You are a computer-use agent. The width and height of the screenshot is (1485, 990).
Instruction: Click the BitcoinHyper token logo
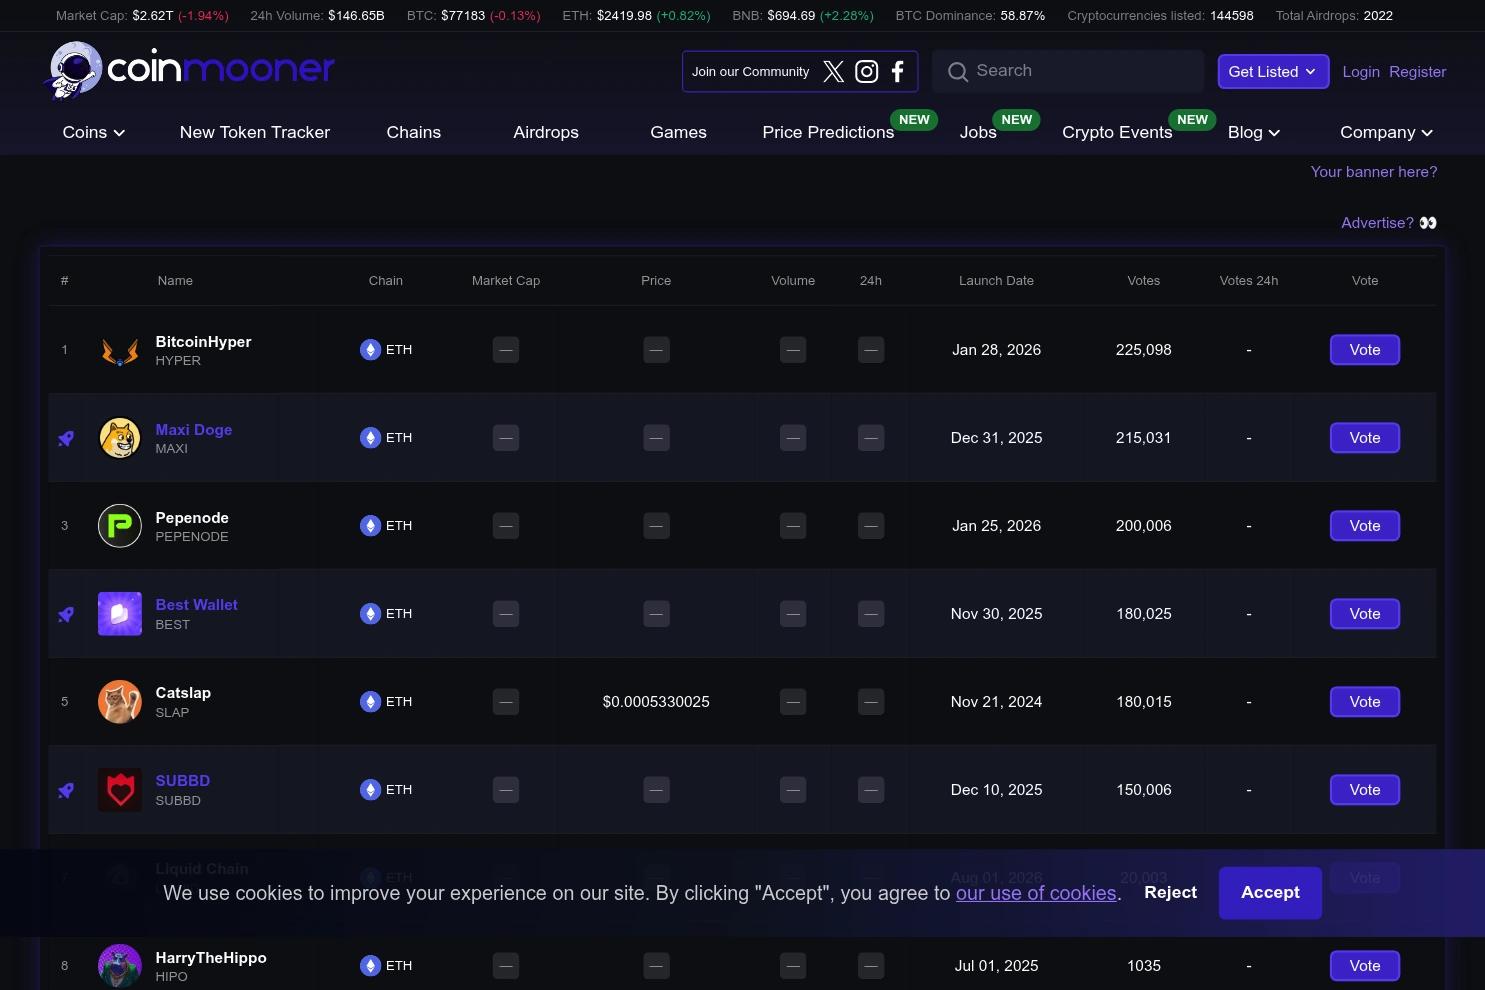pos(120,350)
